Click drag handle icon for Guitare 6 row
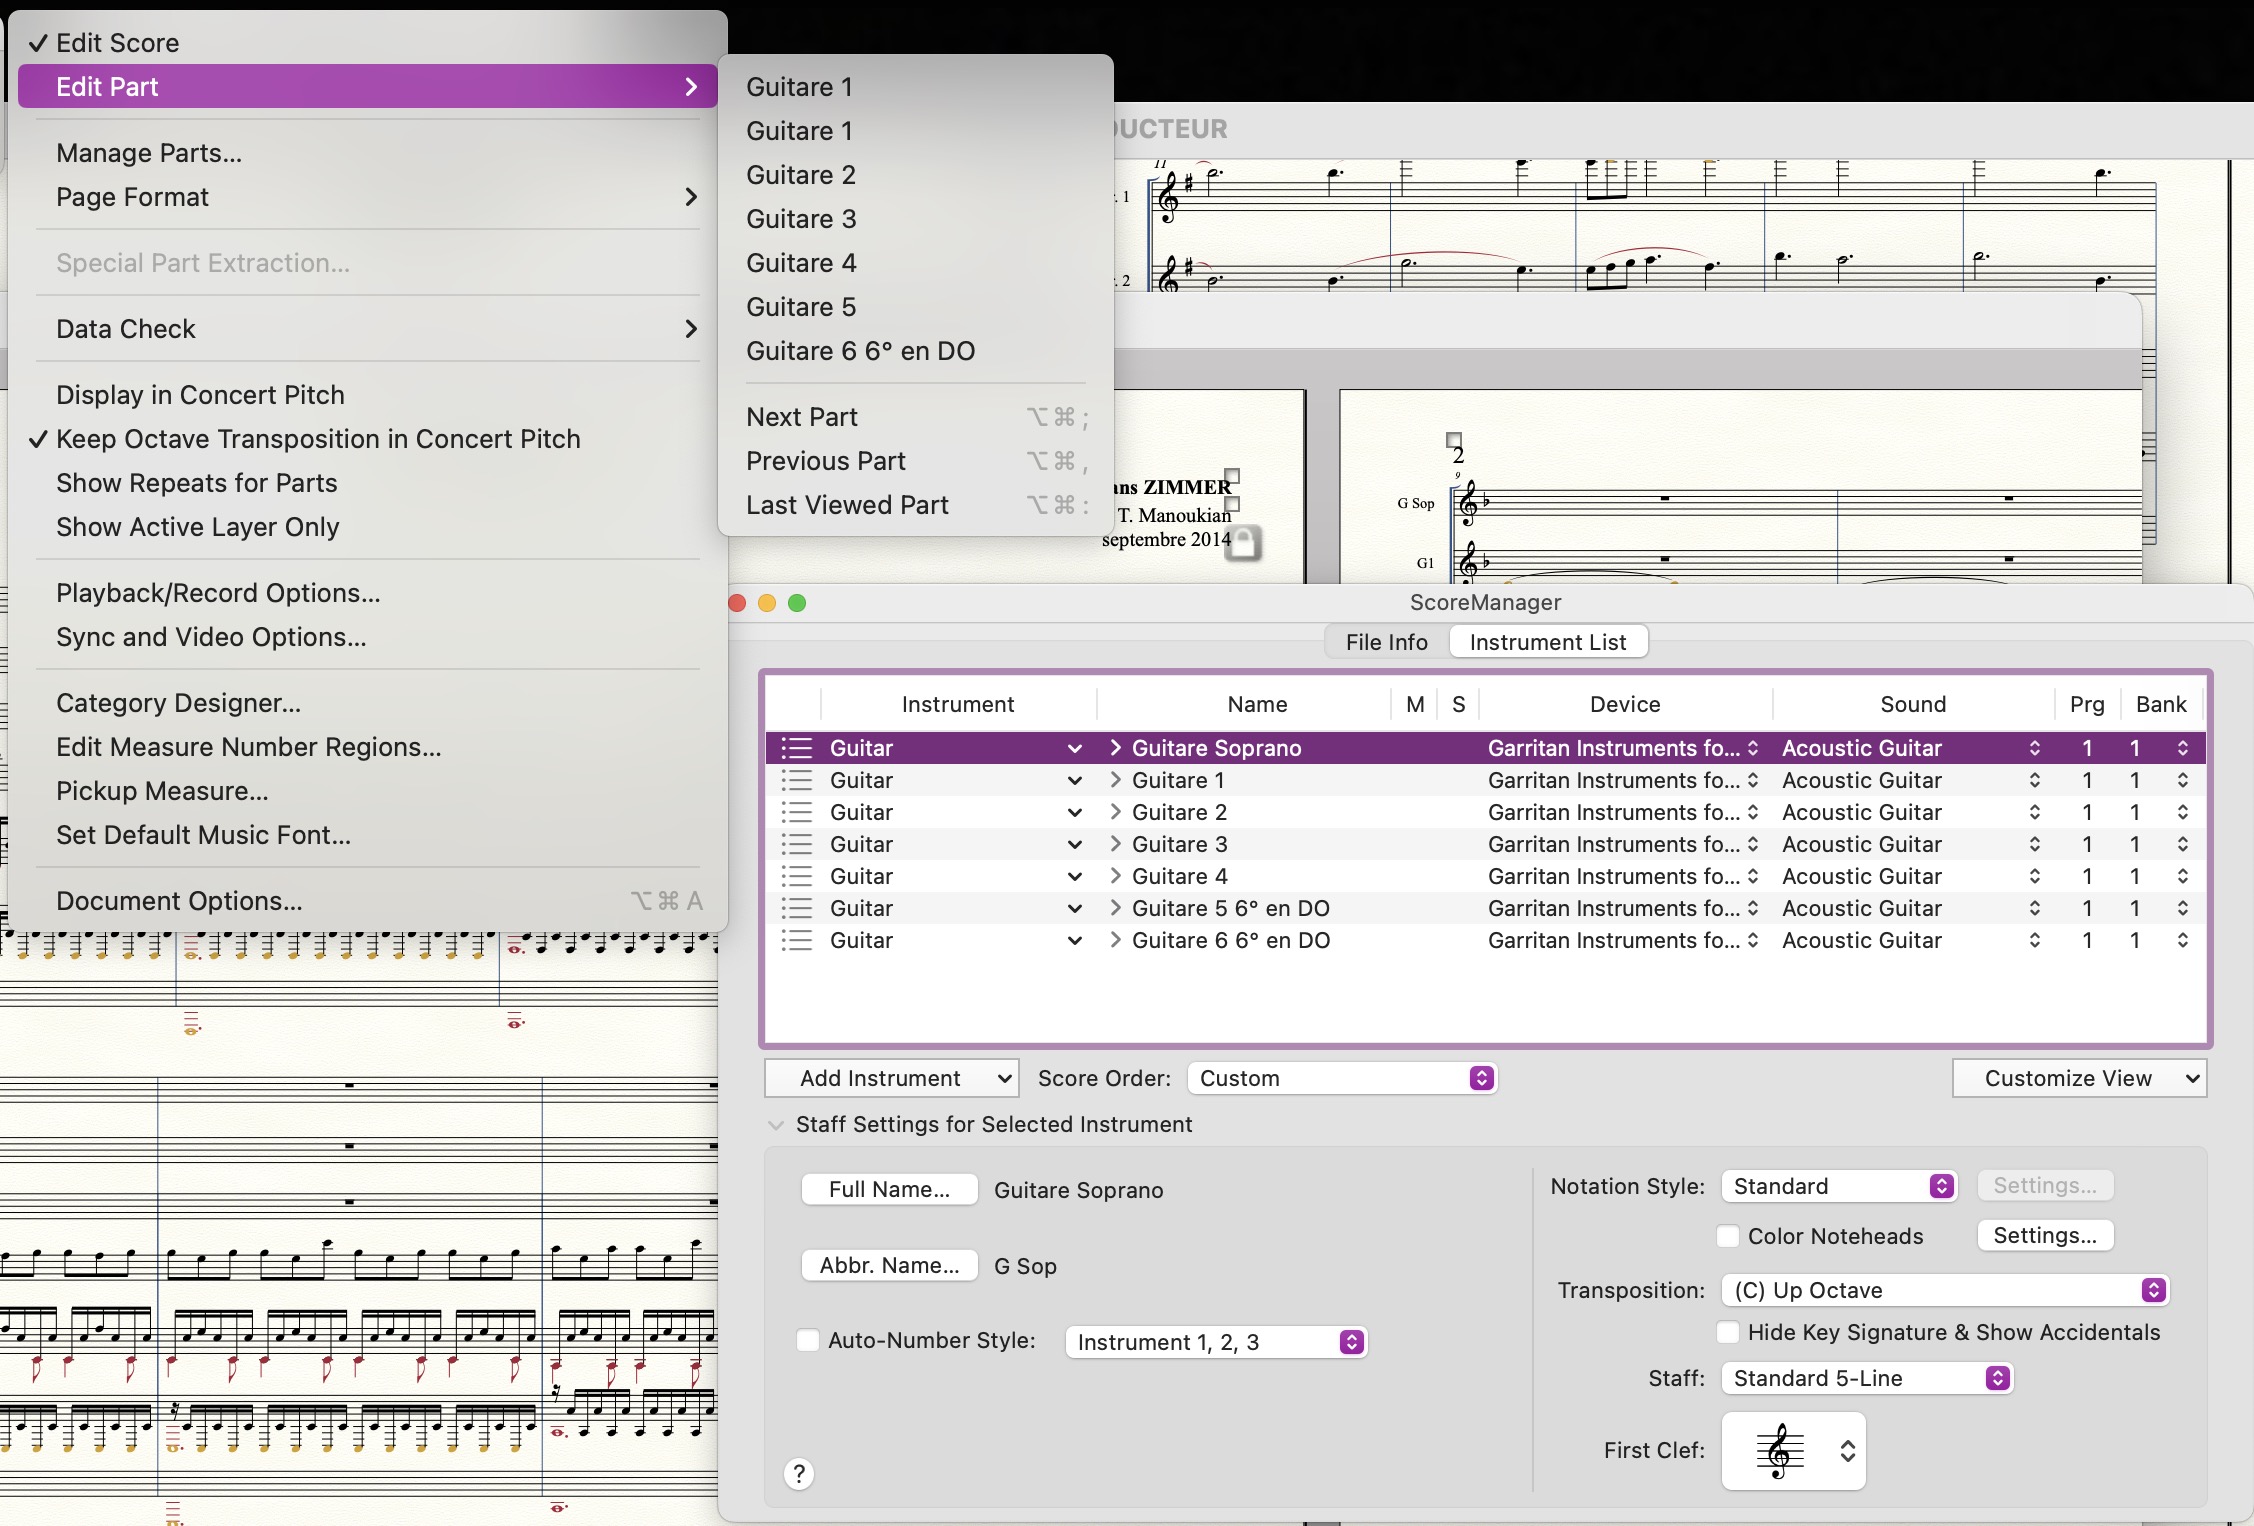This screenshot has width=2254, height=1526. click(796, 940)
